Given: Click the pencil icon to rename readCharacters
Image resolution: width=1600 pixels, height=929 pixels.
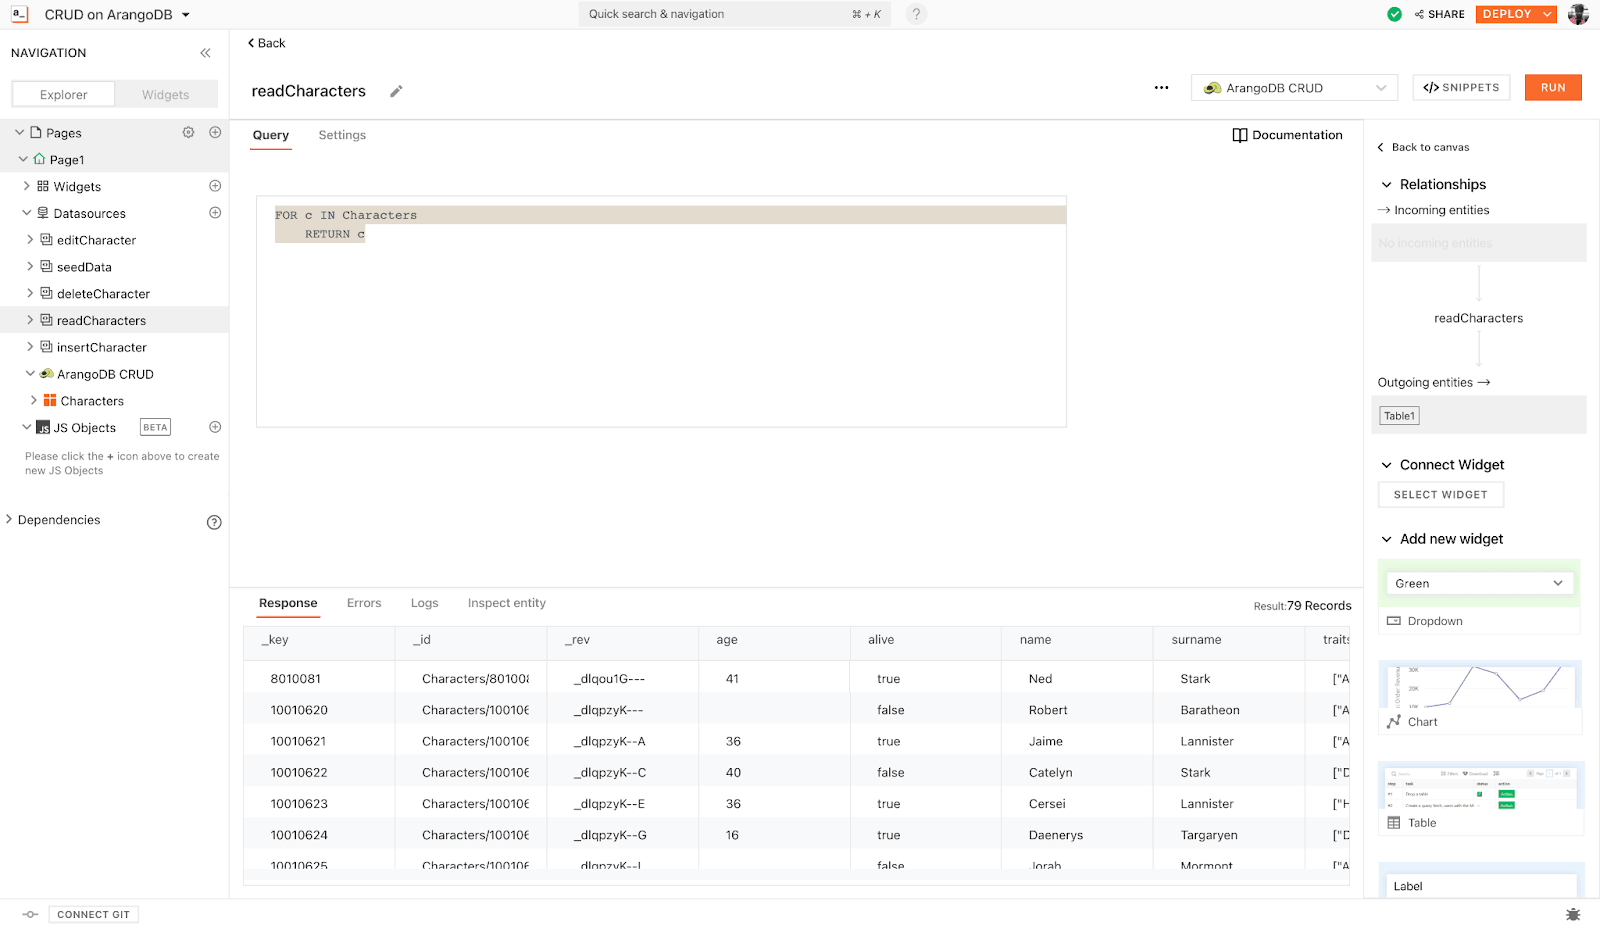Looking at the screenshot, I should (396, 91).
